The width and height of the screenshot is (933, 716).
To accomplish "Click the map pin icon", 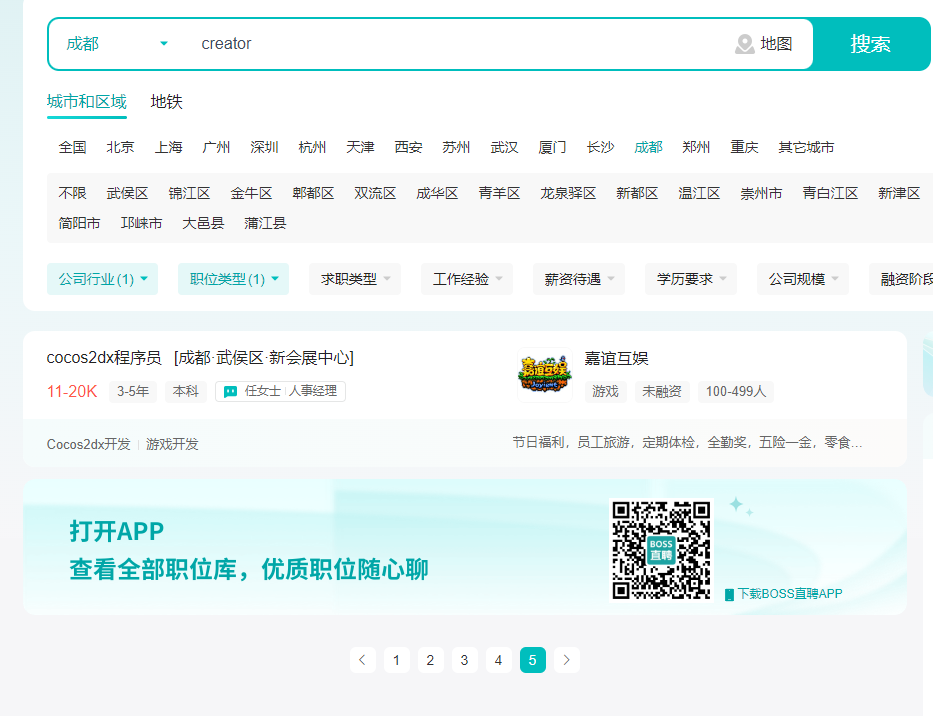I will pos(744,44).
